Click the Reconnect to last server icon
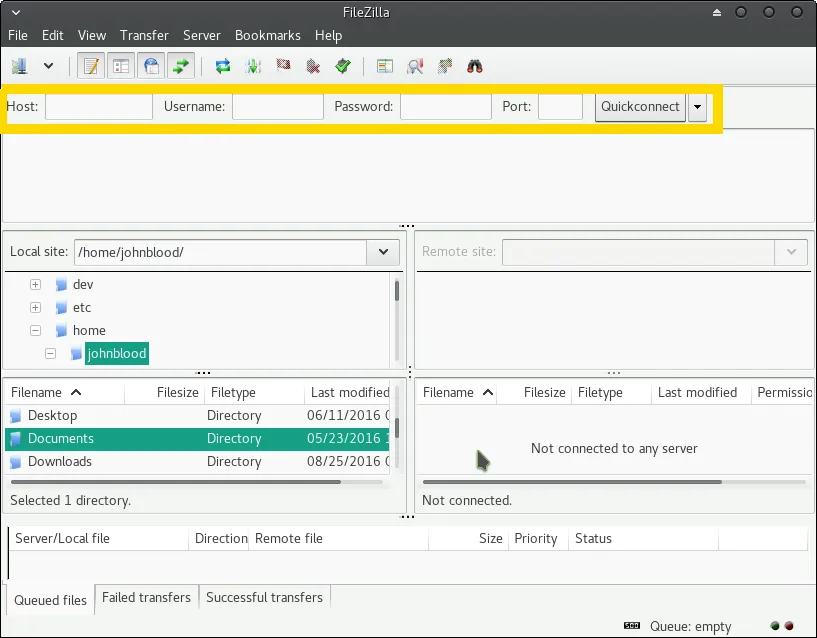 [x=343, y=67]
